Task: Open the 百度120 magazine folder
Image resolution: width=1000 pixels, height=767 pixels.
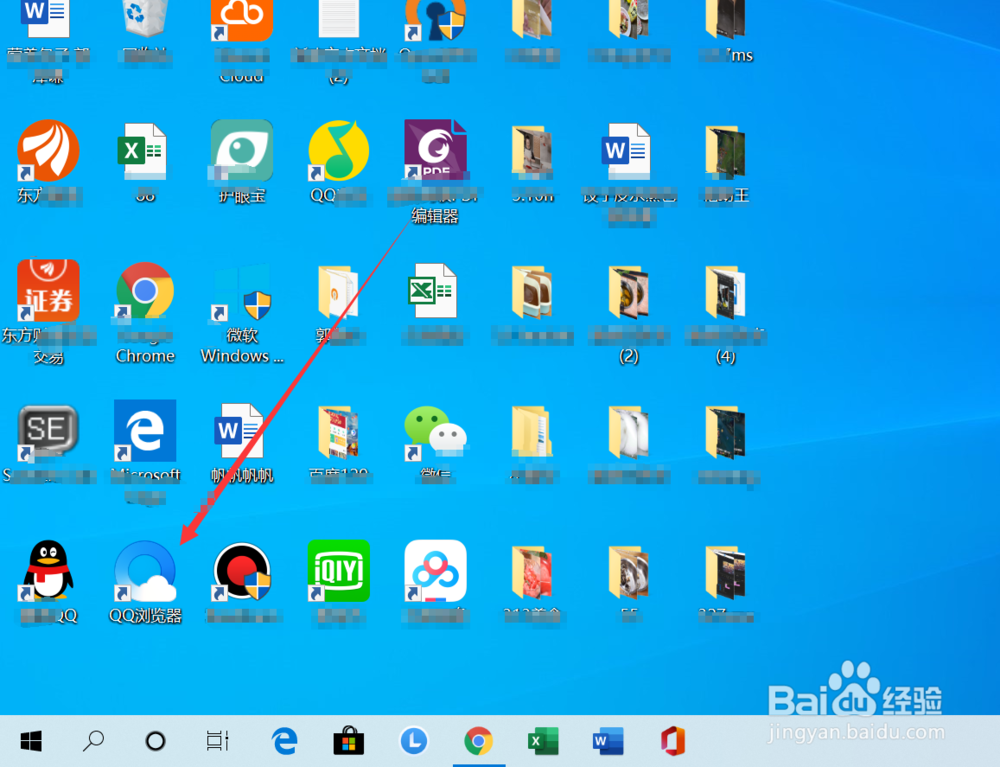Action: 339,432
